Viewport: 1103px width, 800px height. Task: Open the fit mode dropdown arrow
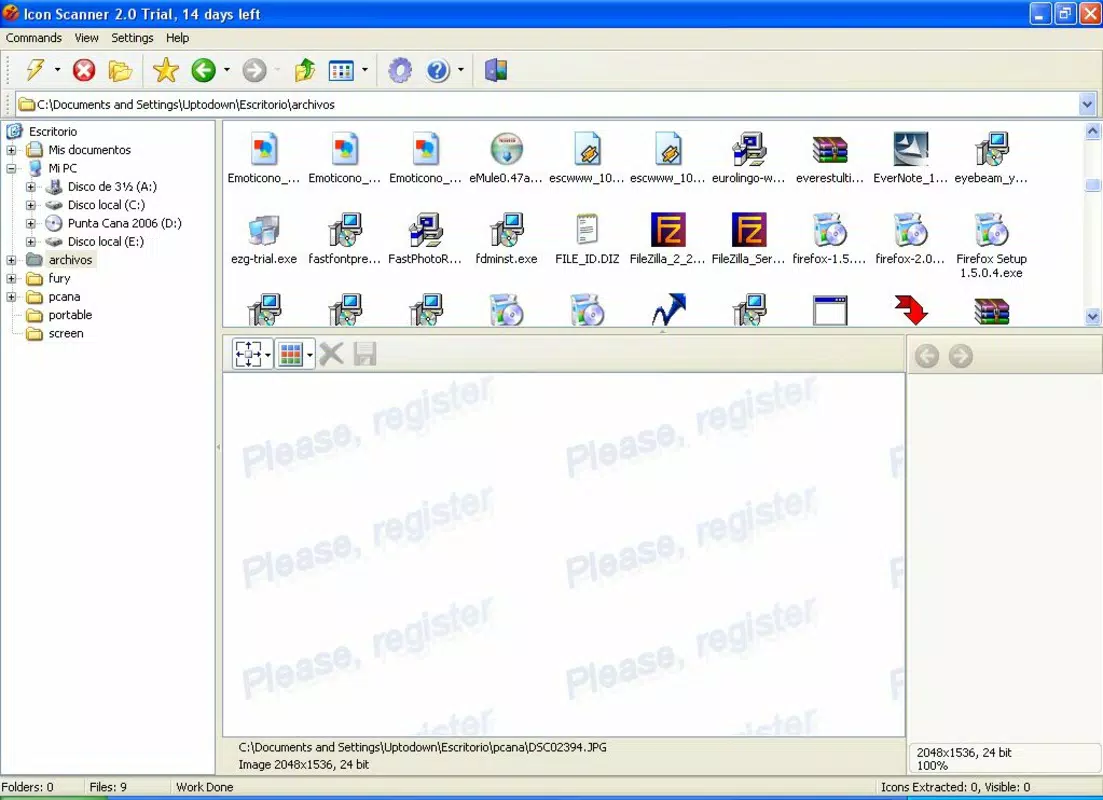(267, 354)
